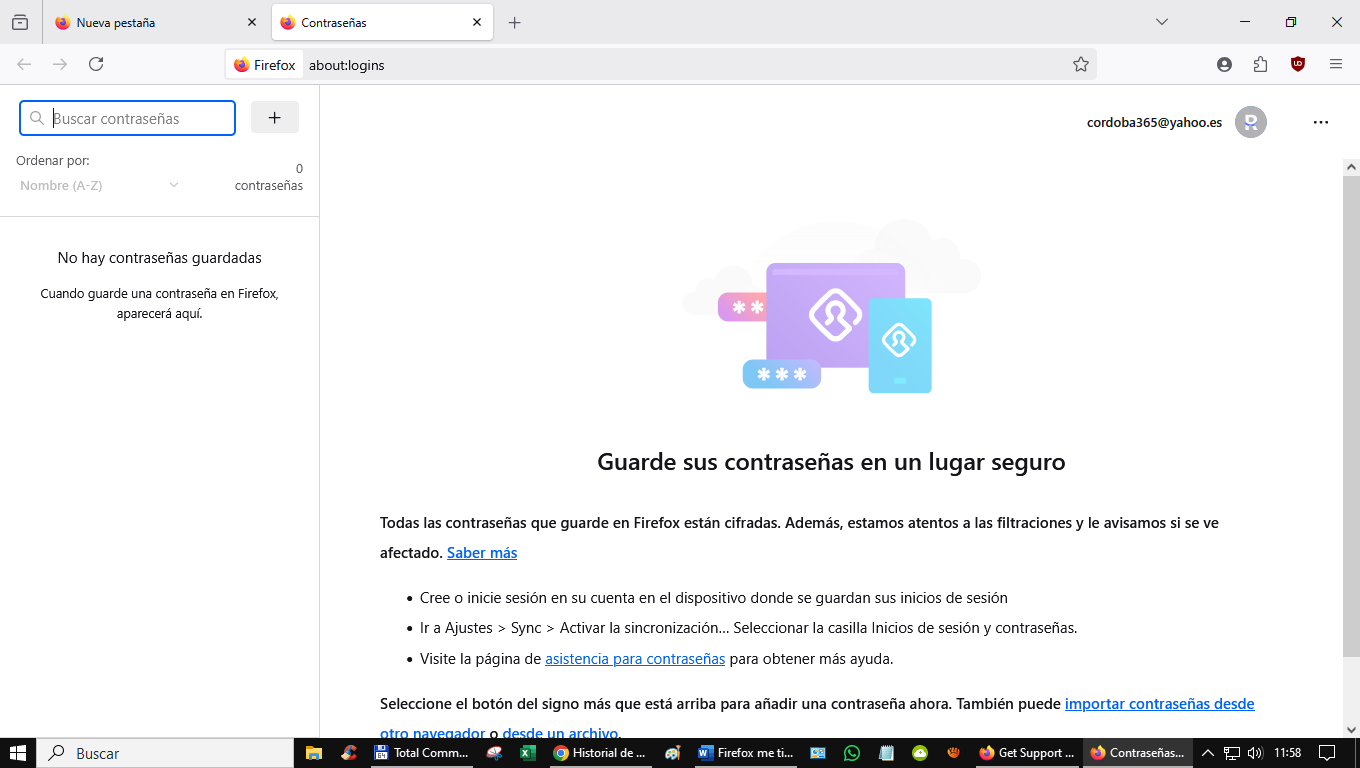Open the uBlock Origin extension icon
Screen dimensions: 1360x768
coord(1298,64)
